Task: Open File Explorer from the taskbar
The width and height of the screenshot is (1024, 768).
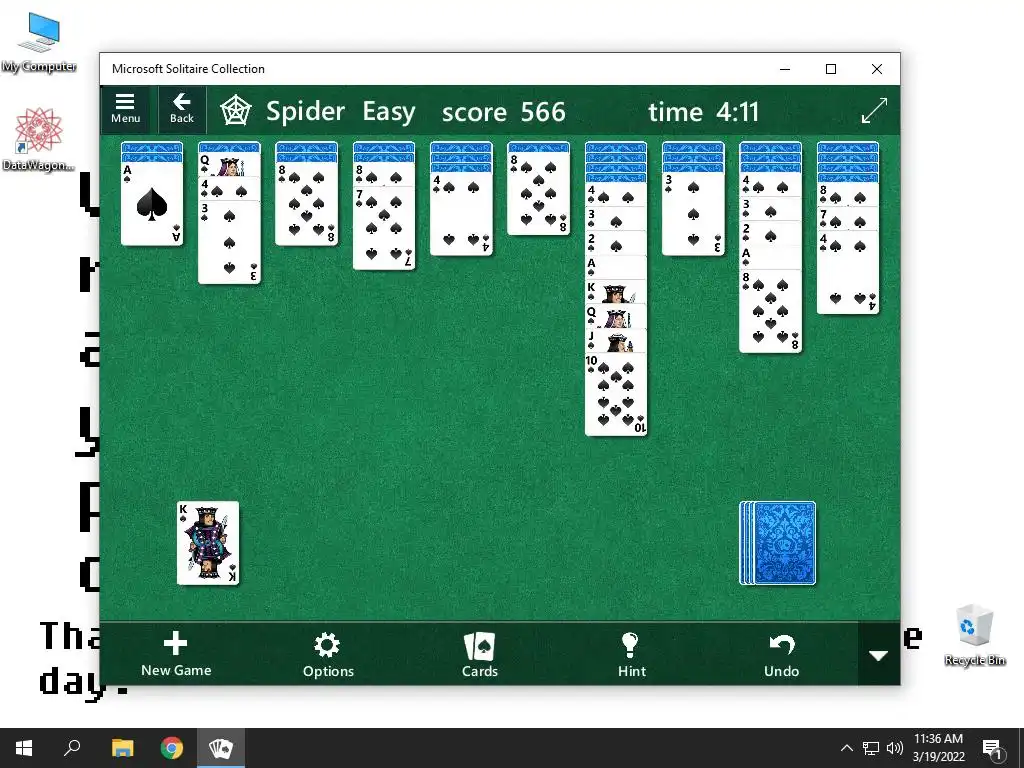Action: 122,748
